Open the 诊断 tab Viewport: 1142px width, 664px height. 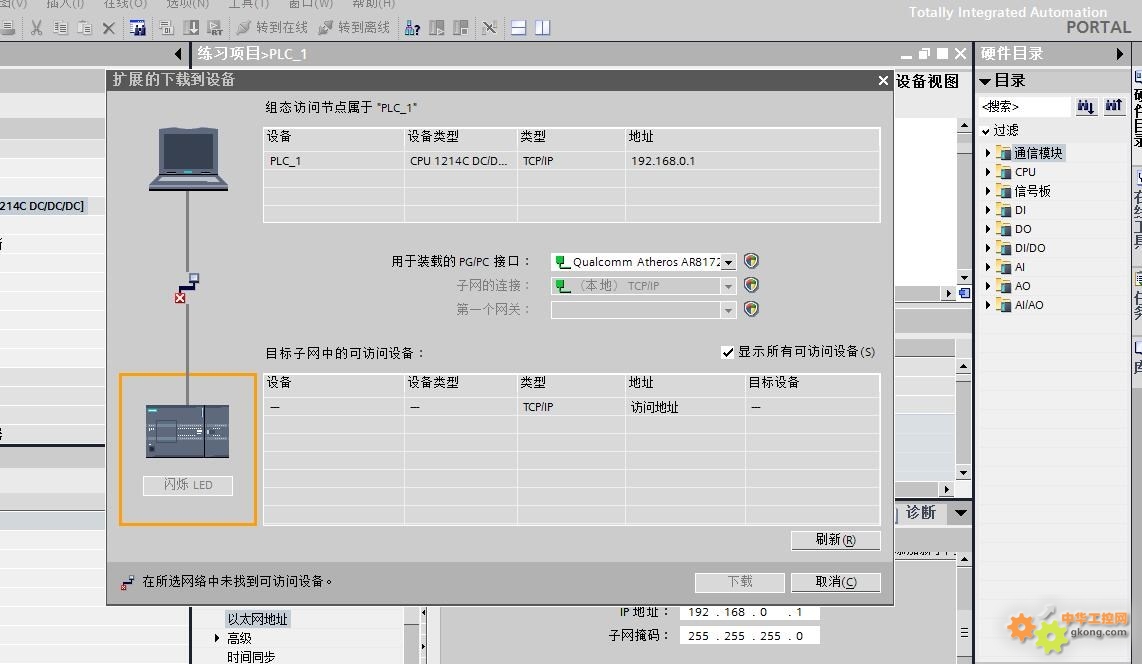[x=921, y=513]
